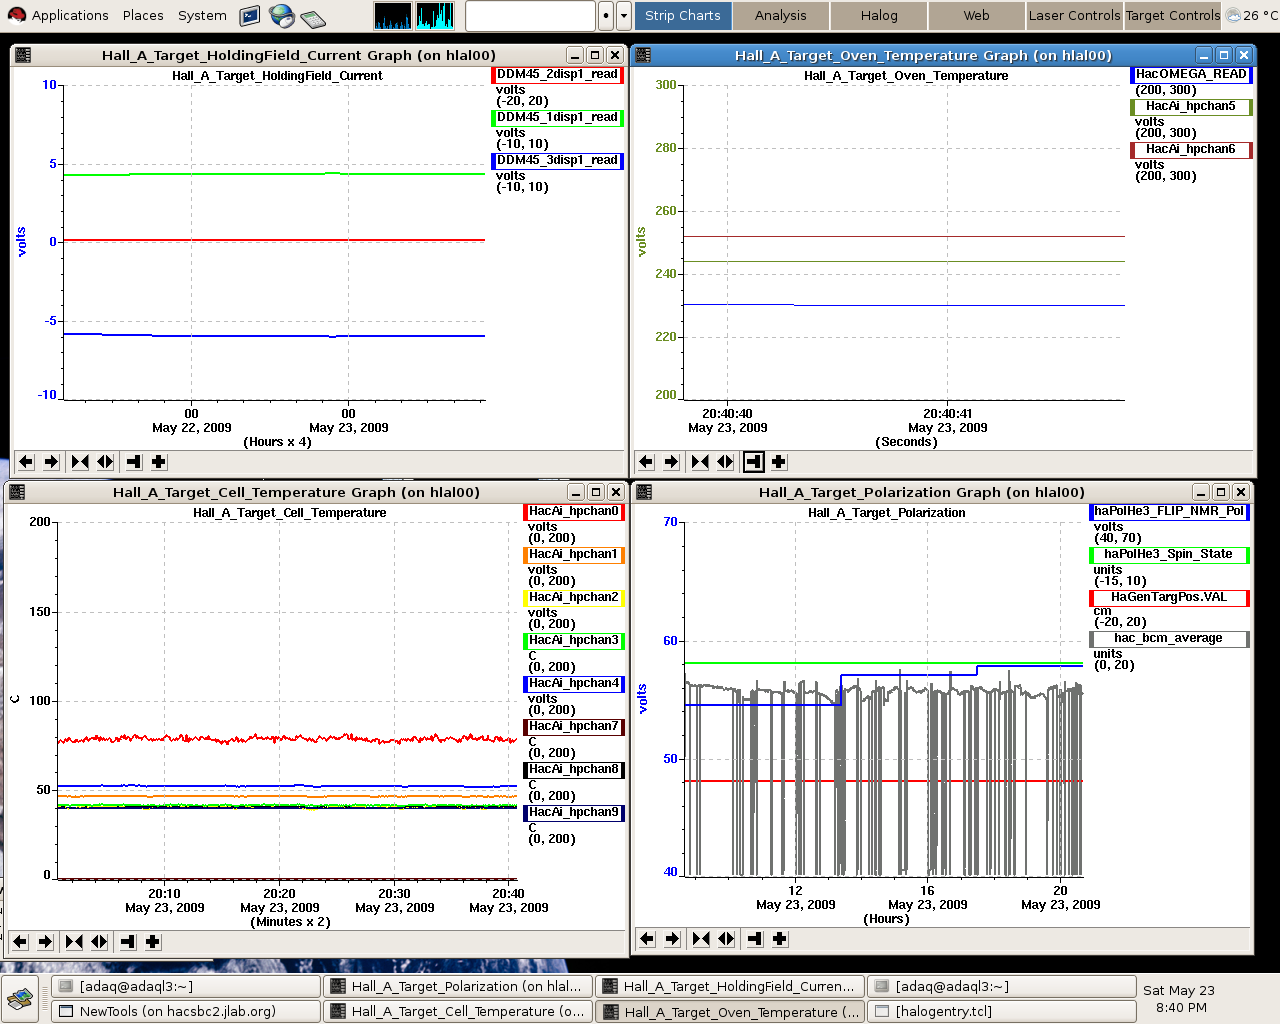This screenshot has height=1024, width=1280.
Task: Switch to Laser Controls workspace tab
Action: [x=1075, y=15]
